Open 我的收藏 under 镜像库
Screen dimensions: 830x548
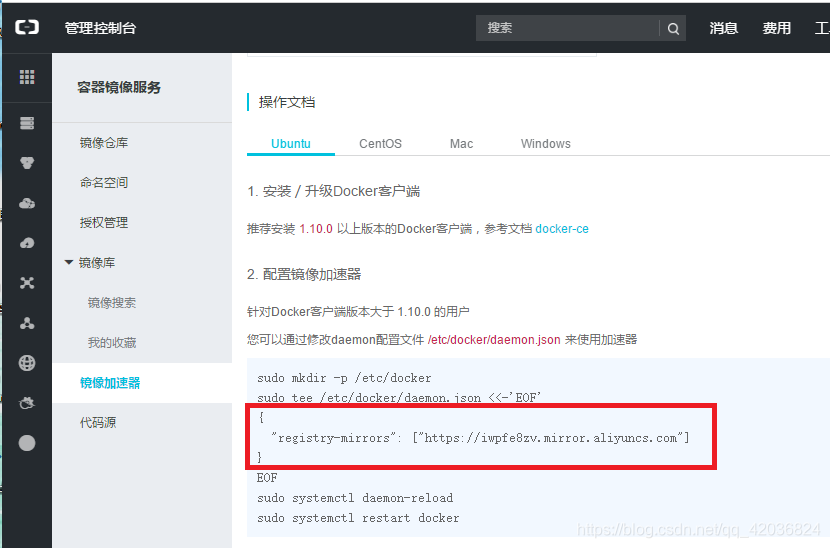[112, 343]
